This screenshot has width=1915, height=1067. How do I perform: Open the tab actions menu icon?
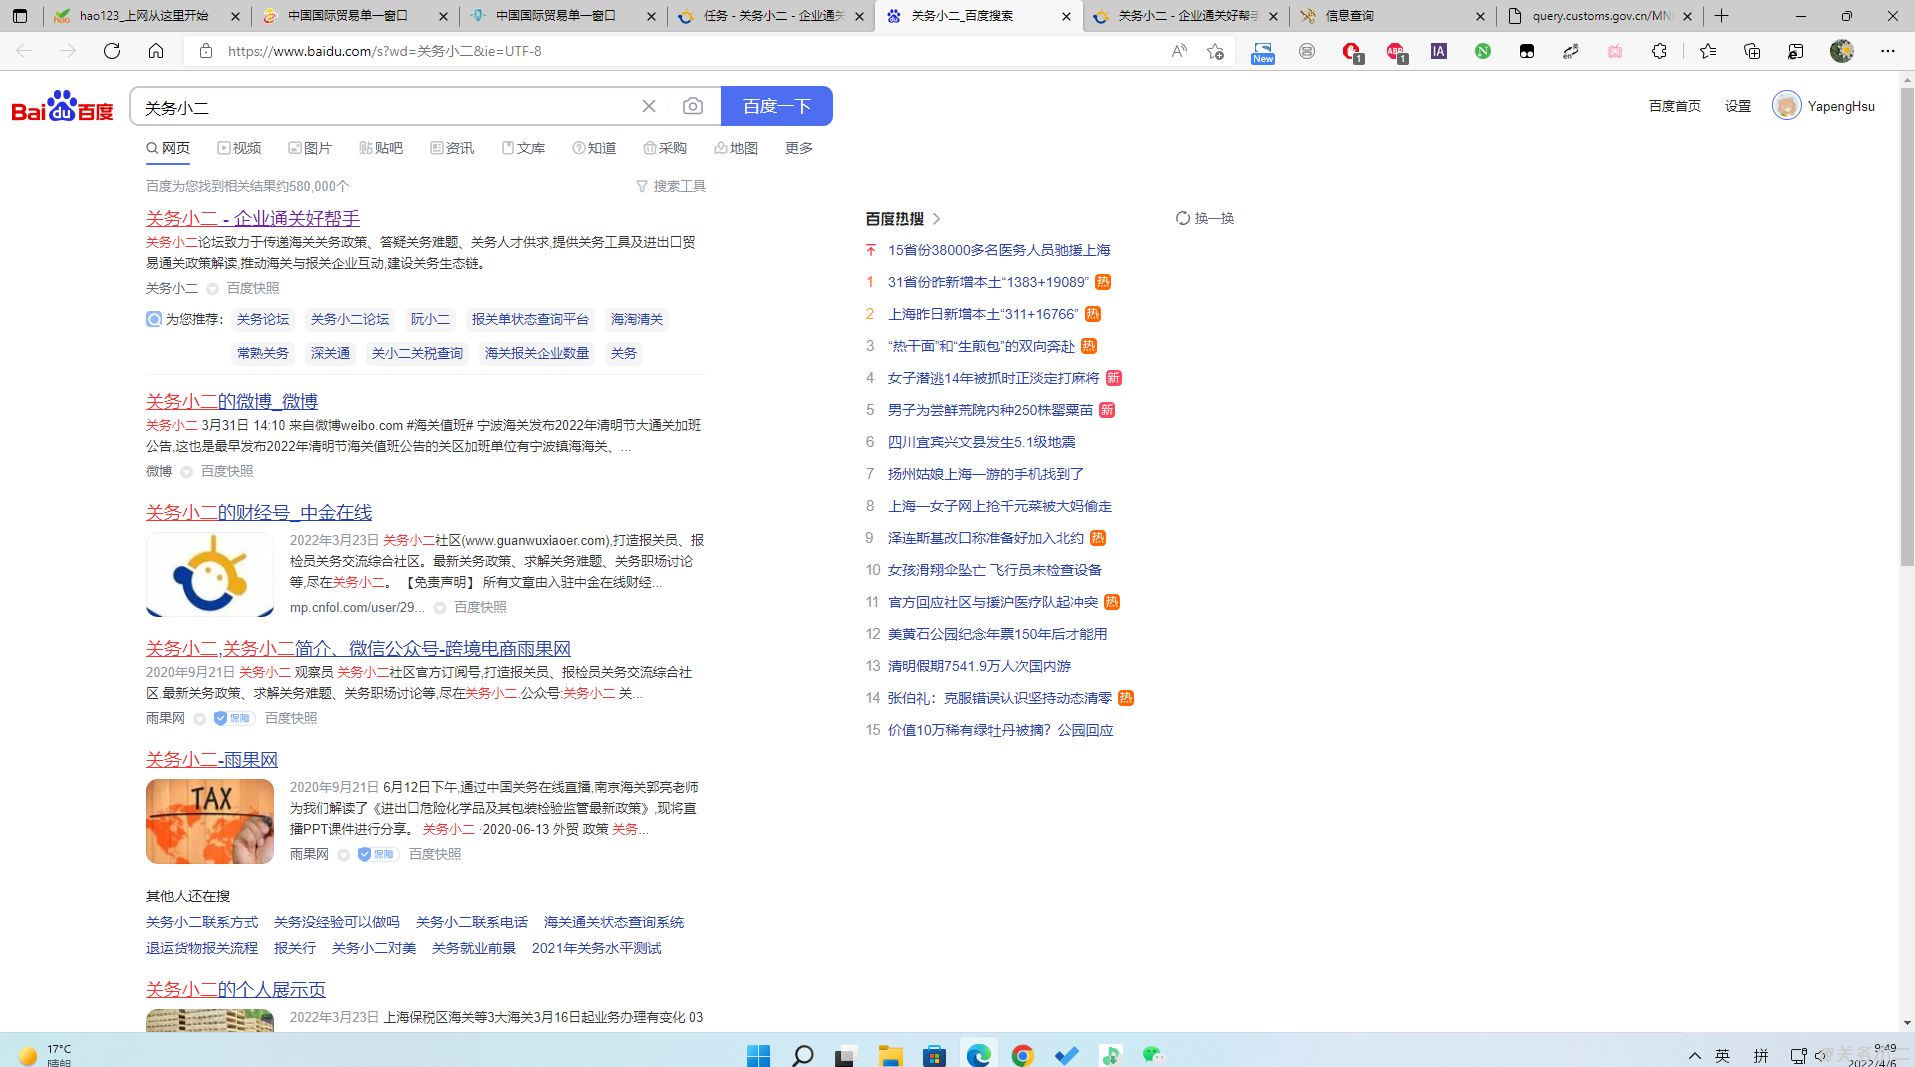pyautogui.click(x=20, y=16)
